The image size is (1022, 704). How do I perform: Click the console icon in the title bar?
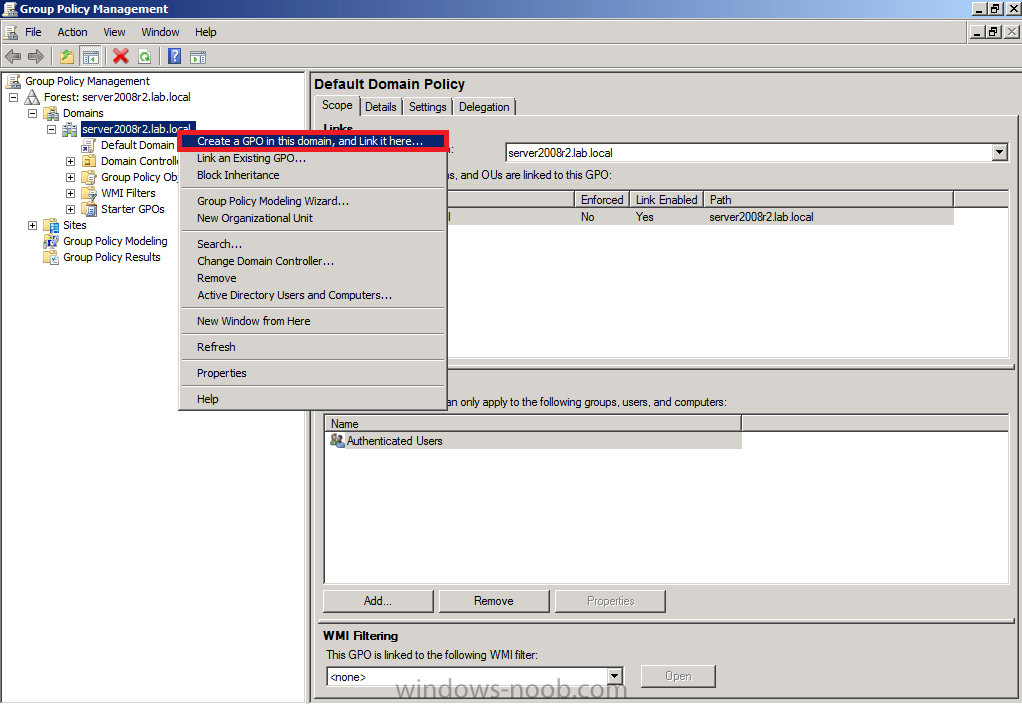(x=10, y=8)
